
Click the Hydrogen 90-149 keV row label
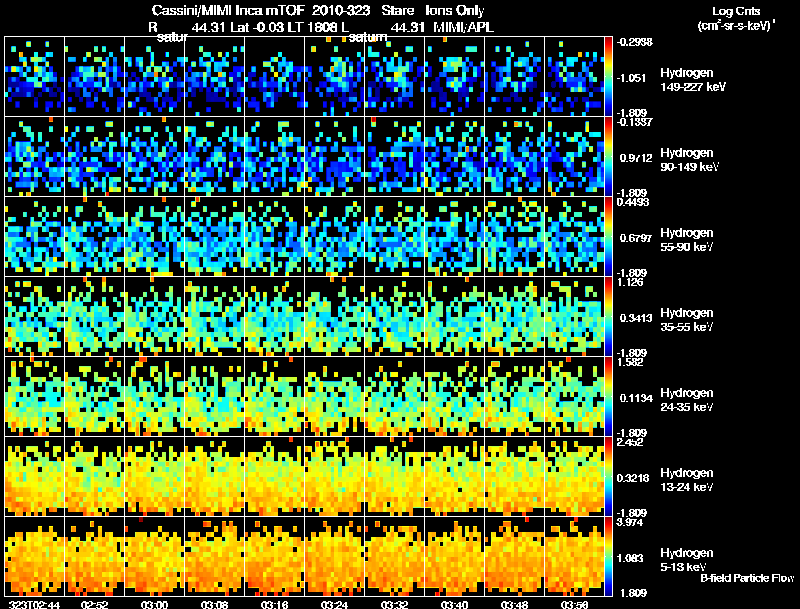point(689,160)
